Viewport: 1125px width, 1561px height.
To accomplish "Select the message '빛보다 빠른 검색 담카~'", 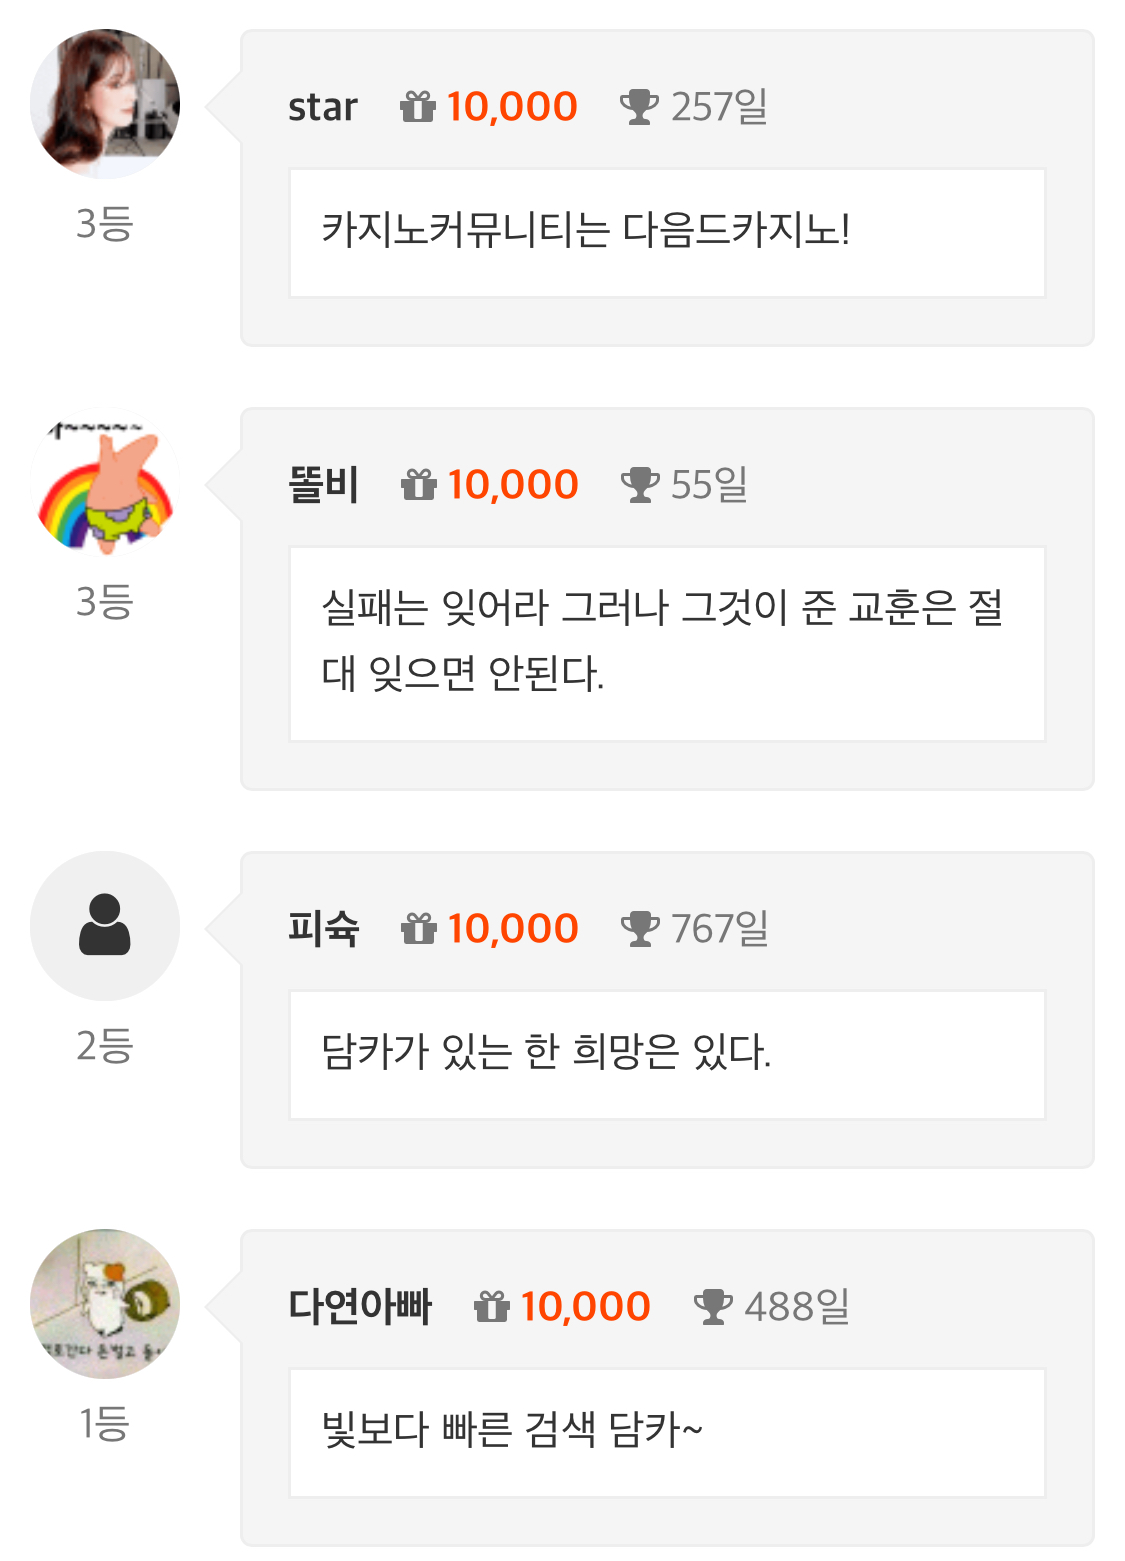I will (512, 1430).
